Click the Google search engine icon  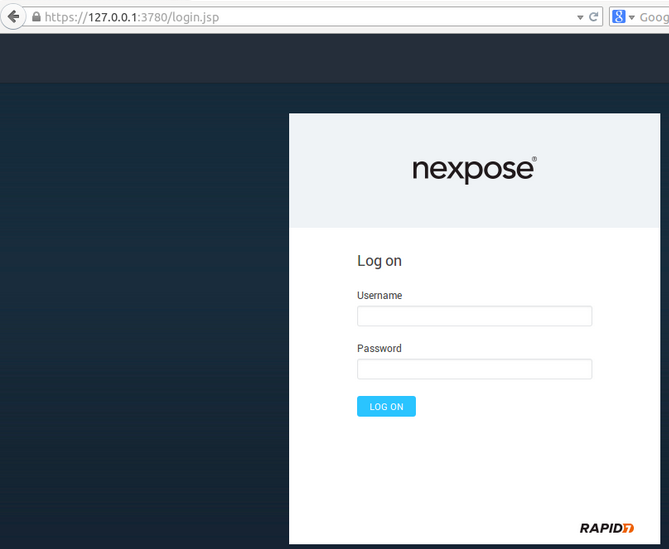pyautogui.click(x=618, y=17)
